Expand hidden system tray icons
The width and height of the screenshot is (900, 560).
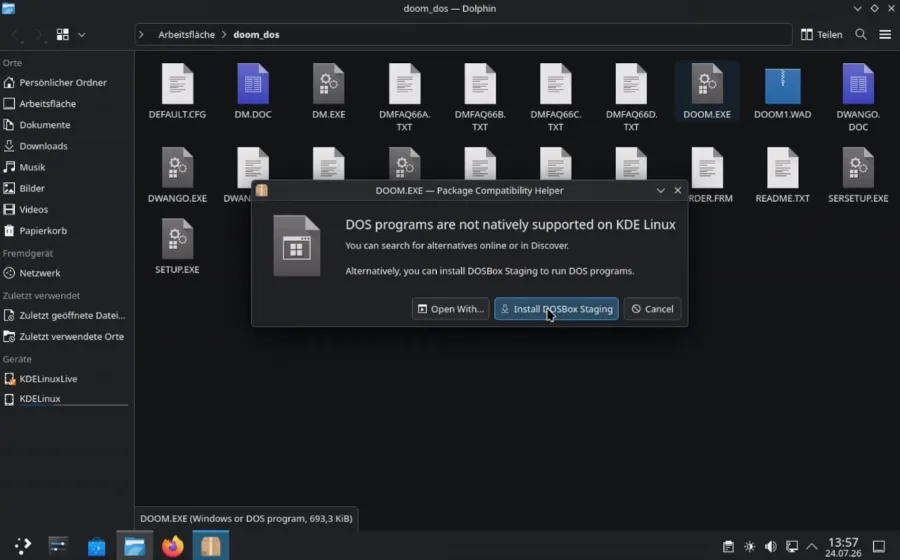click(x=812, y=546)
